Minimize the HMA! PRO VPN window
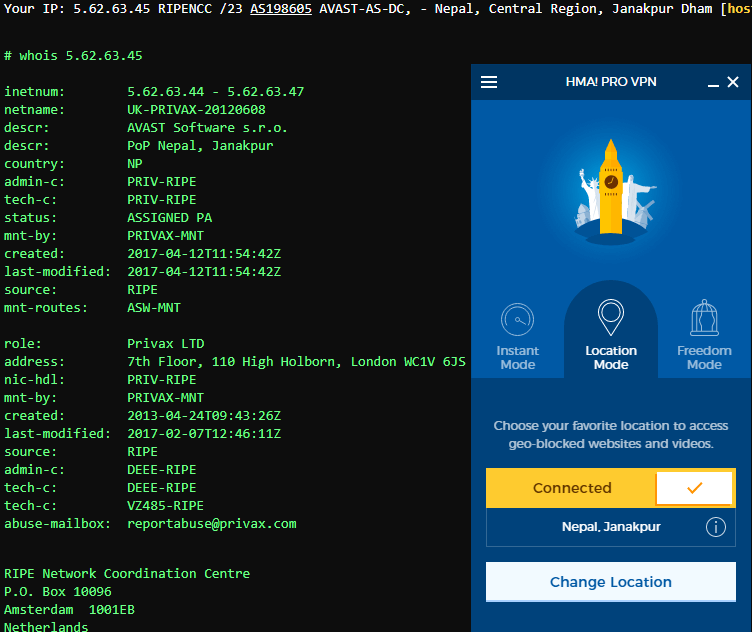 coord(713,82)
